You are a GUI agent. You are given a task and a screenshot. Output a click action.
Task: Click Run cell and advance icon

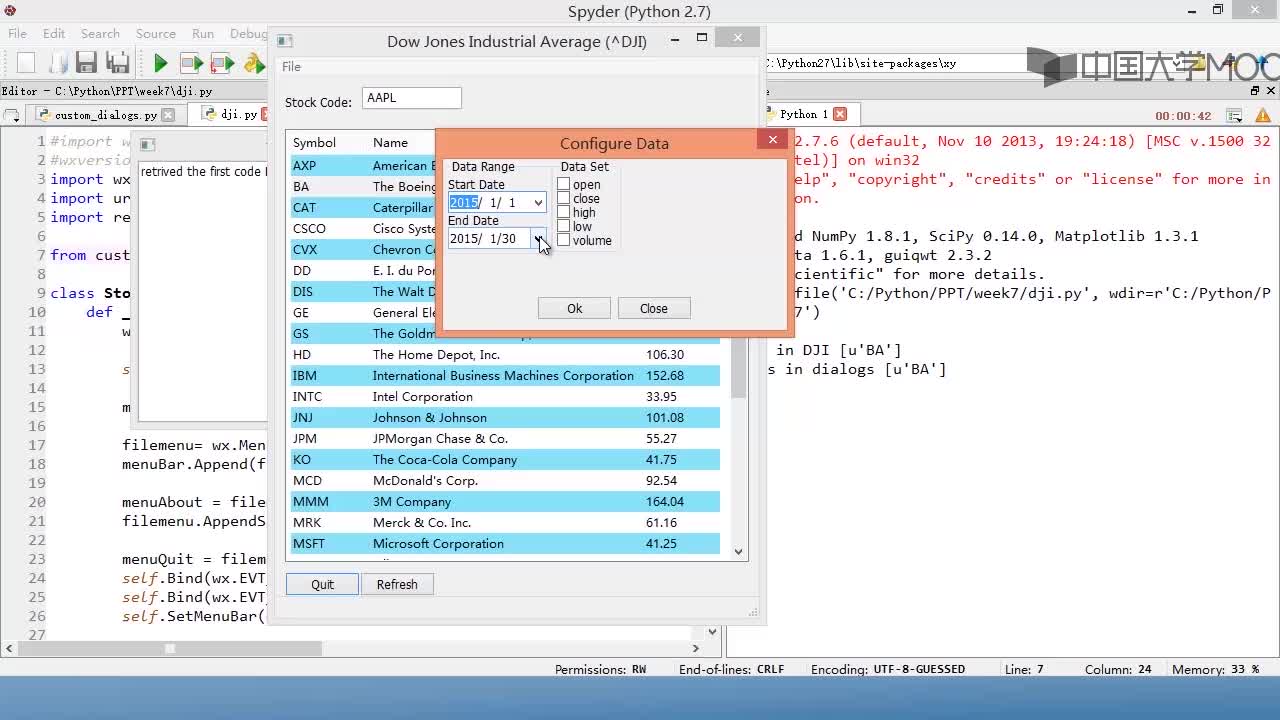click(x=222, y=63)
